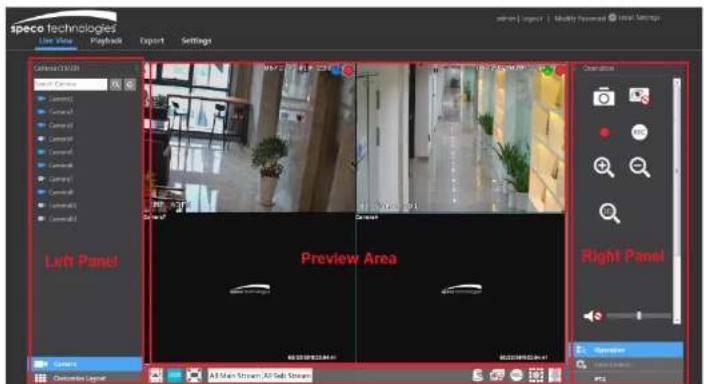Click the magnifier search button in left panel
Screen dimensions: 704x384
(x=115, y=84)
